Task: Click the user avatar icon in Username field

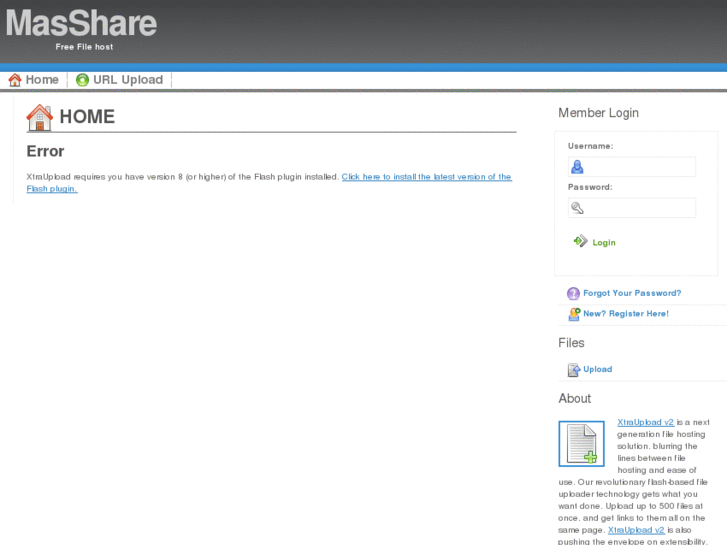Action: (x=577, y=167)
